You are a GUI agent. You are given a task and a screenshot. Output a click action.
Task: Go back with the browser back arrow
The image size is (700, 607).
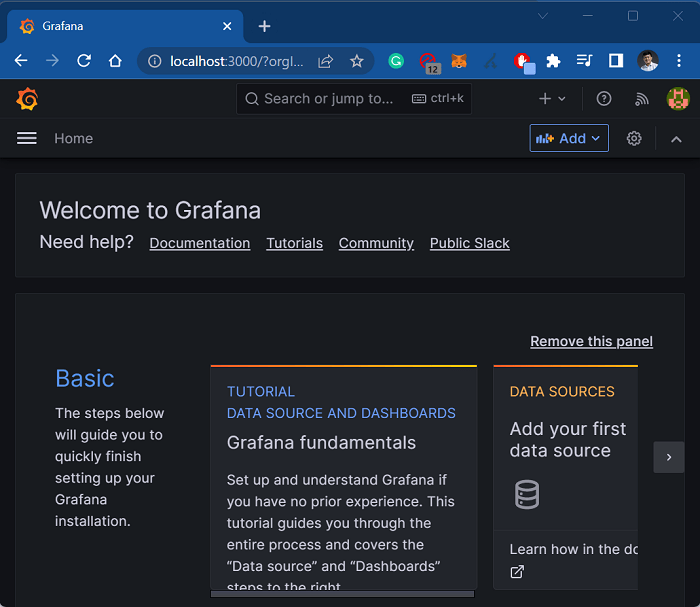point(21,61)
